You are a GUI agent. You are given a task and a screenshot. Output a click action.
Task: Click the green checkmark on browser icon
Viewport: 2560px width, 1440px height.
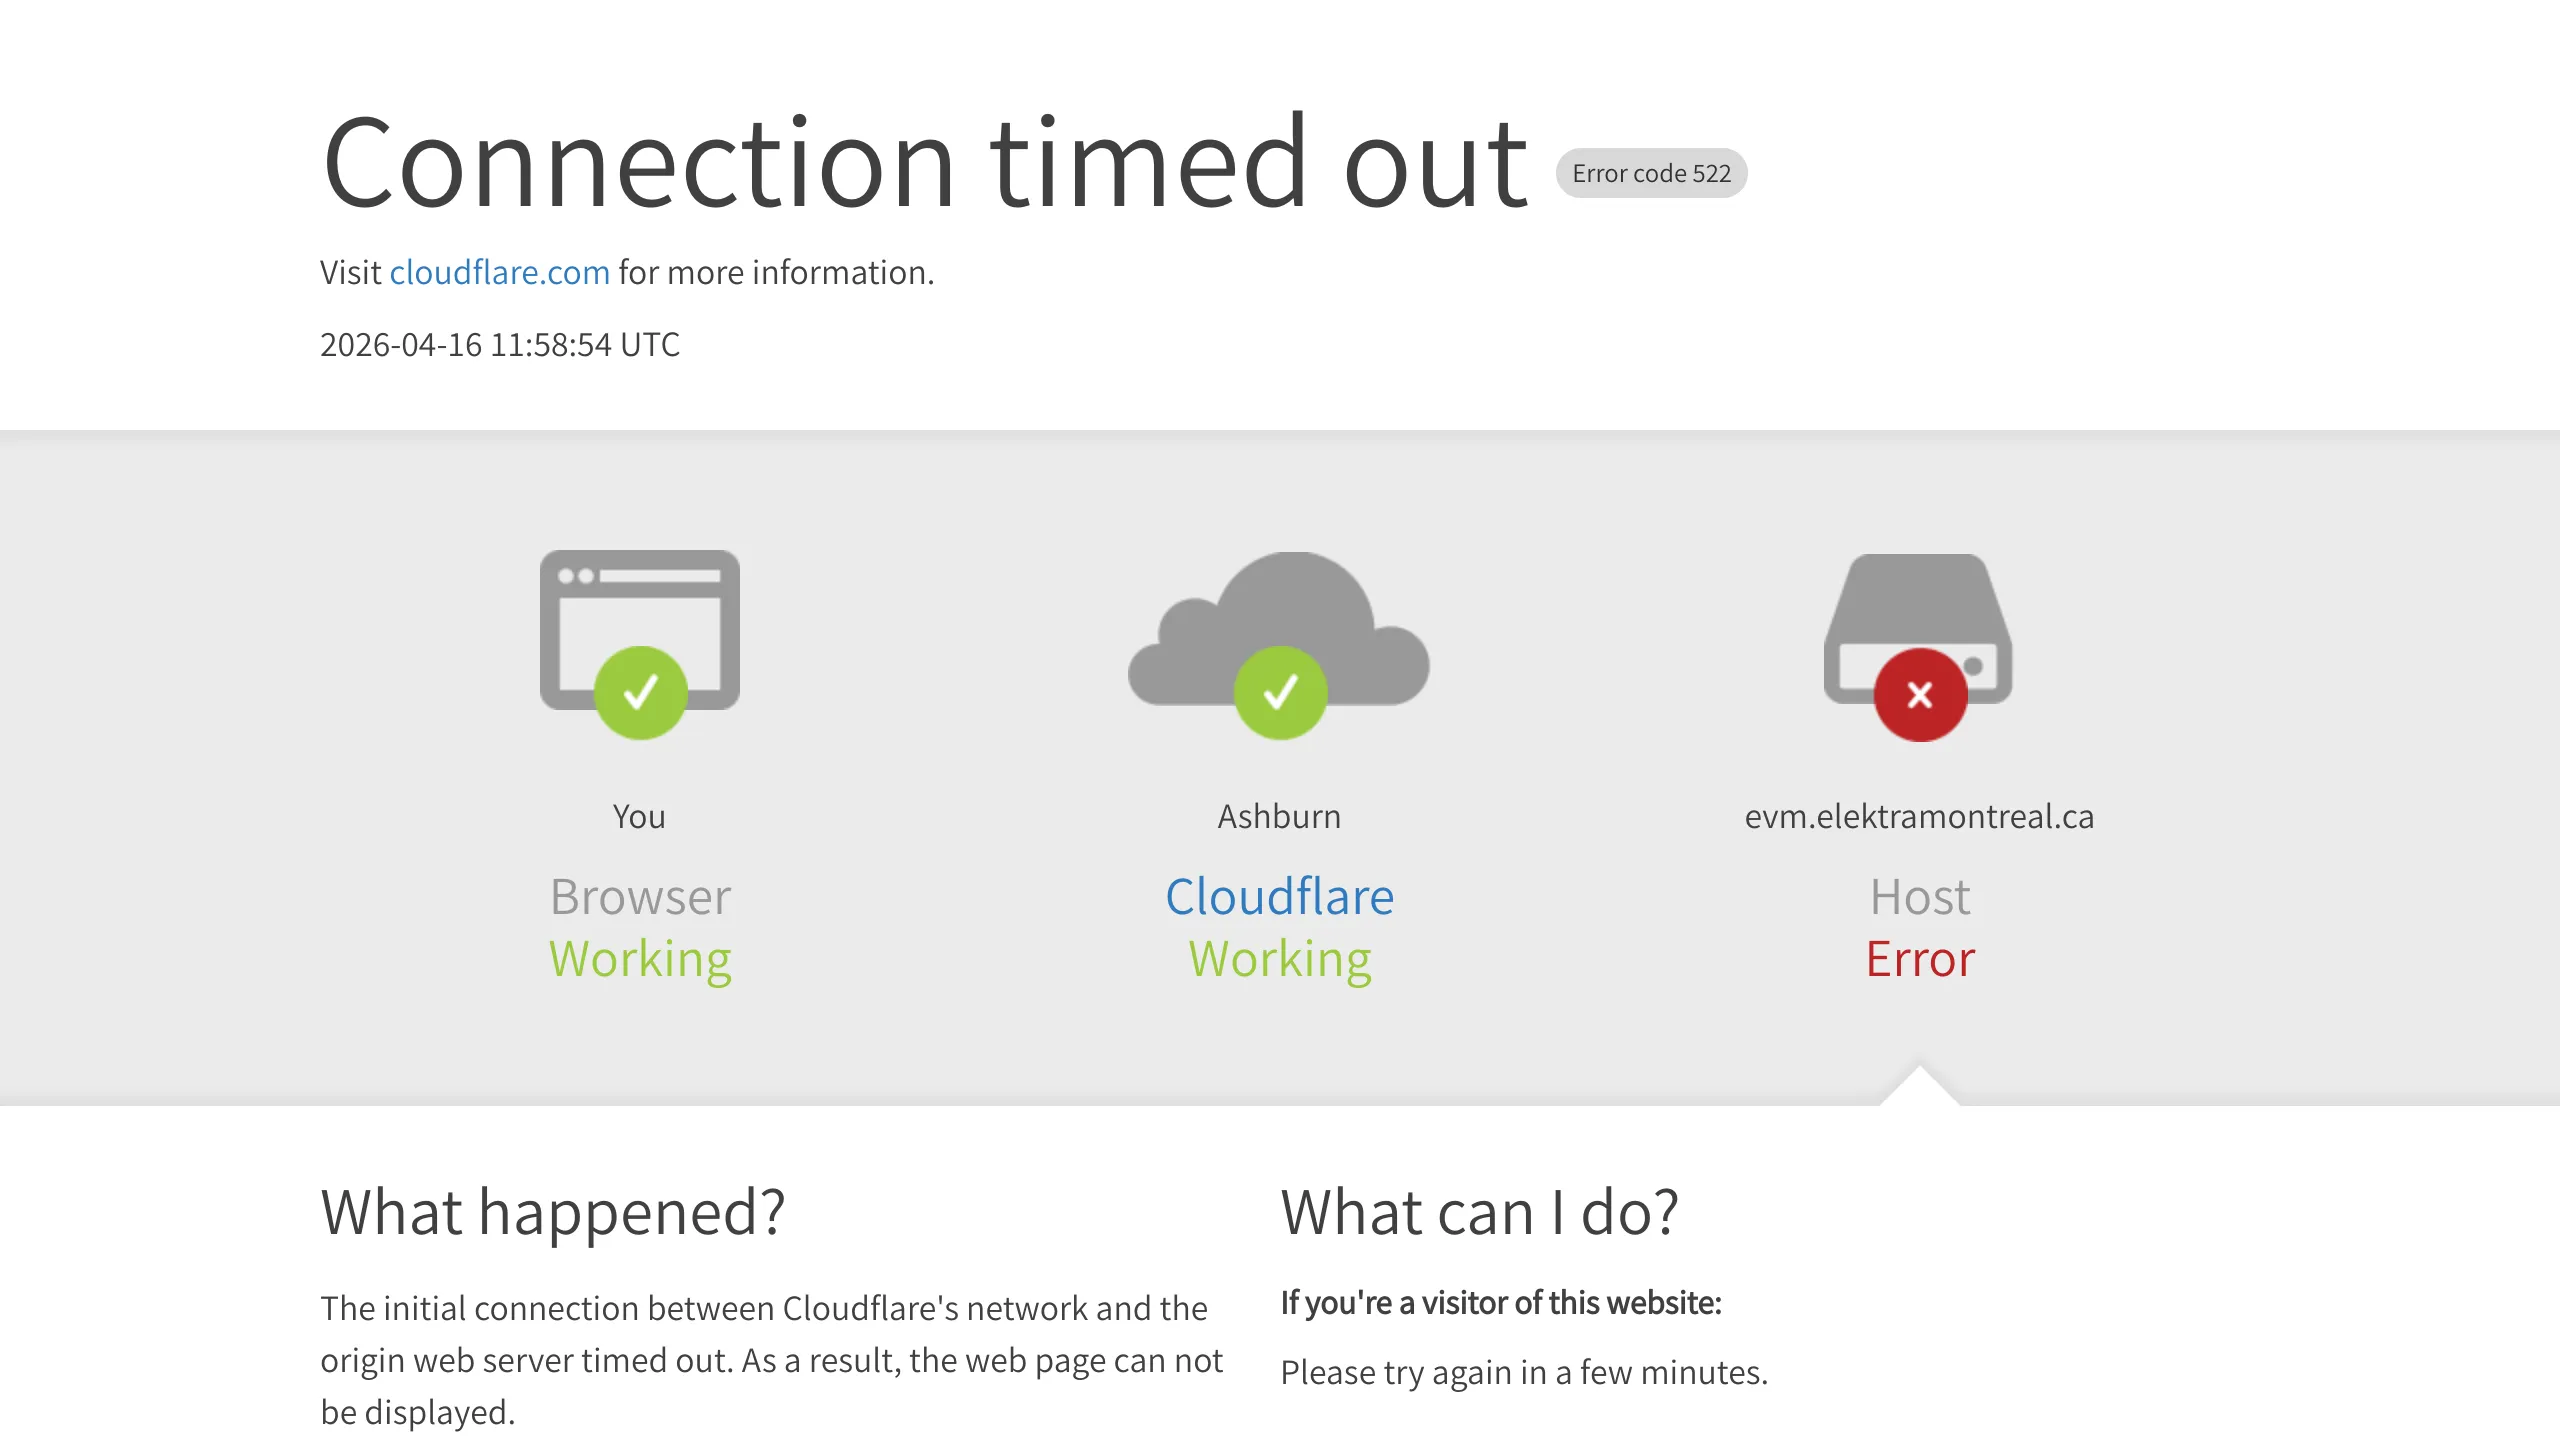point(640,692)
